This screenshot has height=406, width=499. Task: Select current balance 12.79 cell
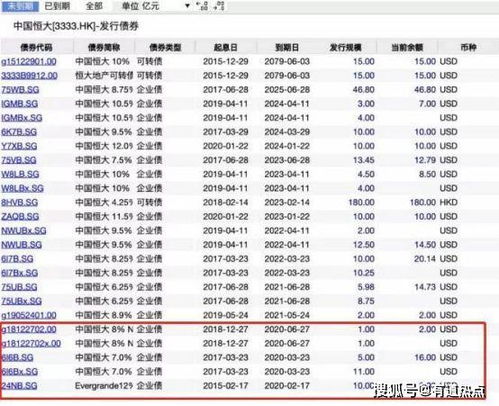pyautogui.click(x=425, y=160)
